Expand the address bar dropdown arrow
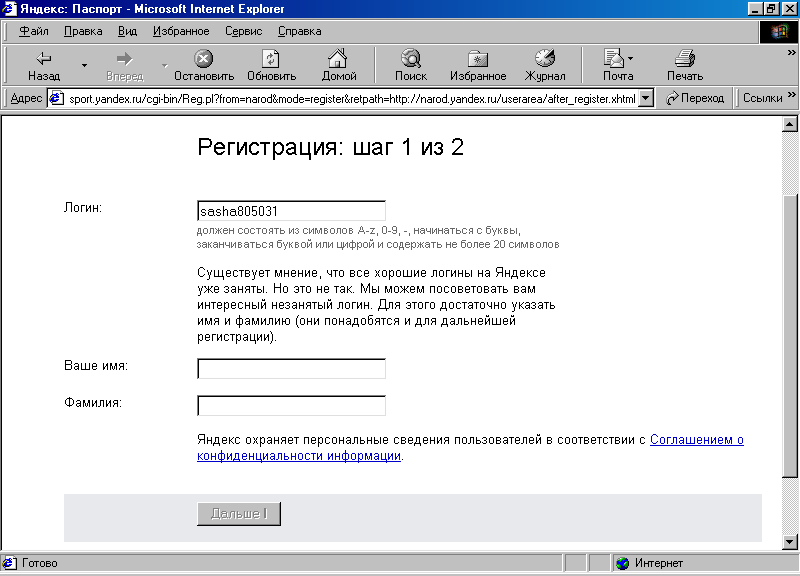Viewport: 800px width, 576px height. (x=646, y=98)
